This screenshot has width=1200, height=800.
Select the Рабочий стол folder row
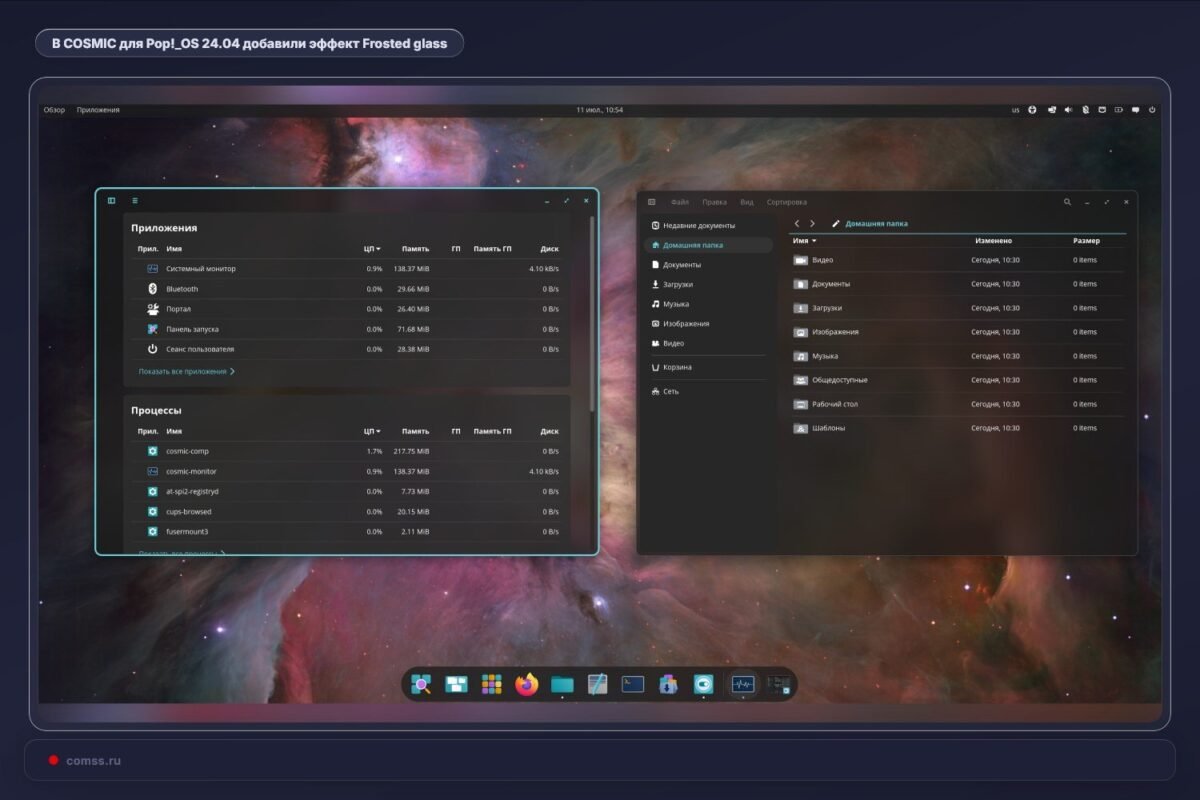958,404
